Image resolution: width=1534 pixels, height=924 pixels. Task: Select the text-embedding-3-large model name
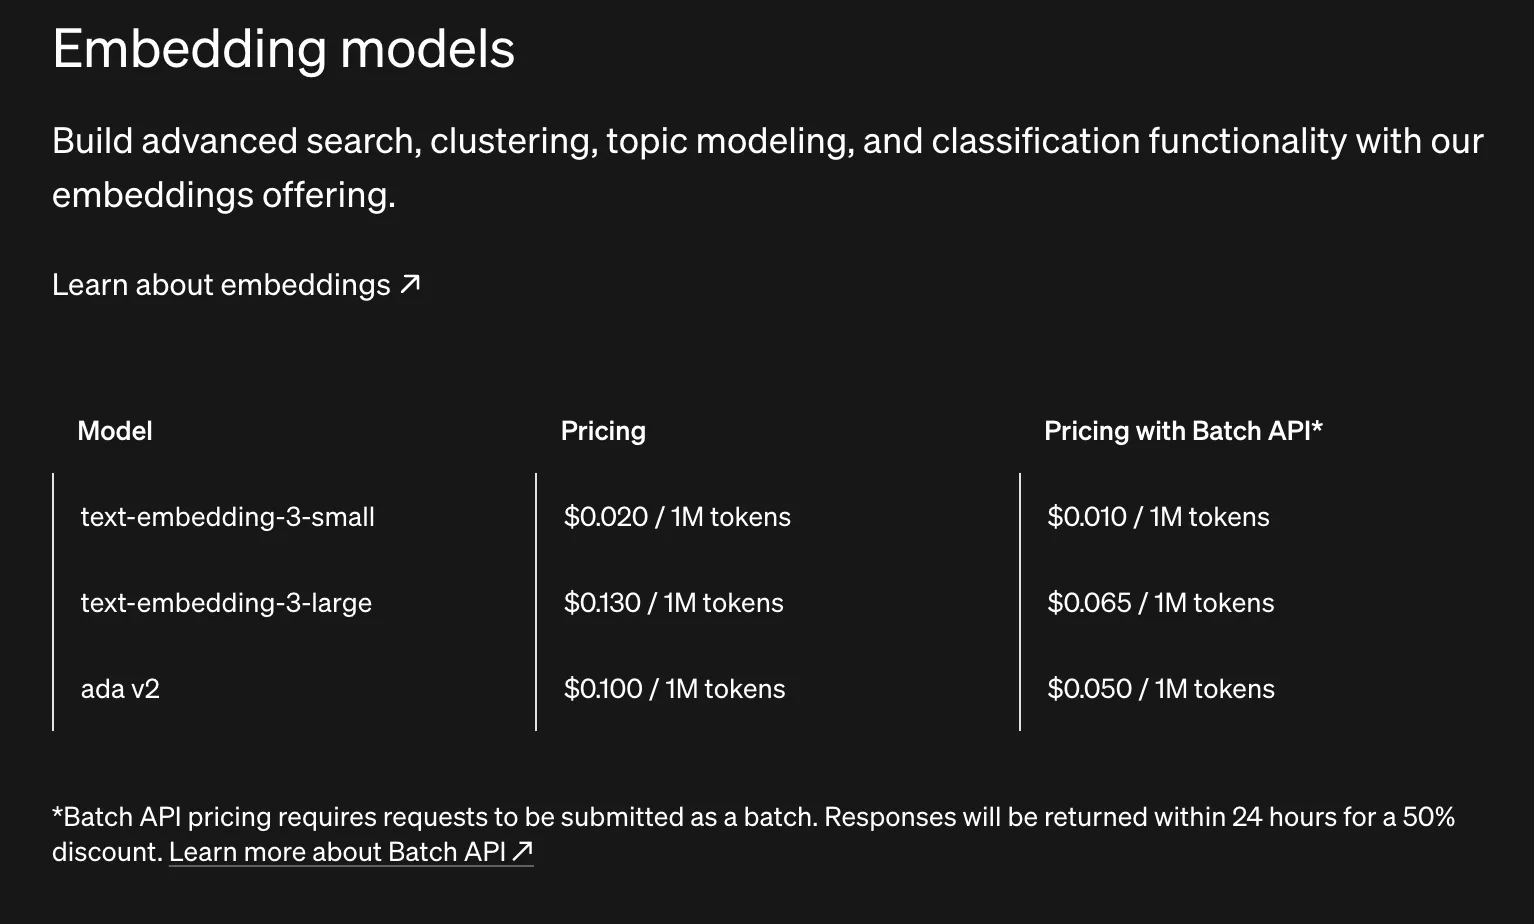[x=226, y=603]
